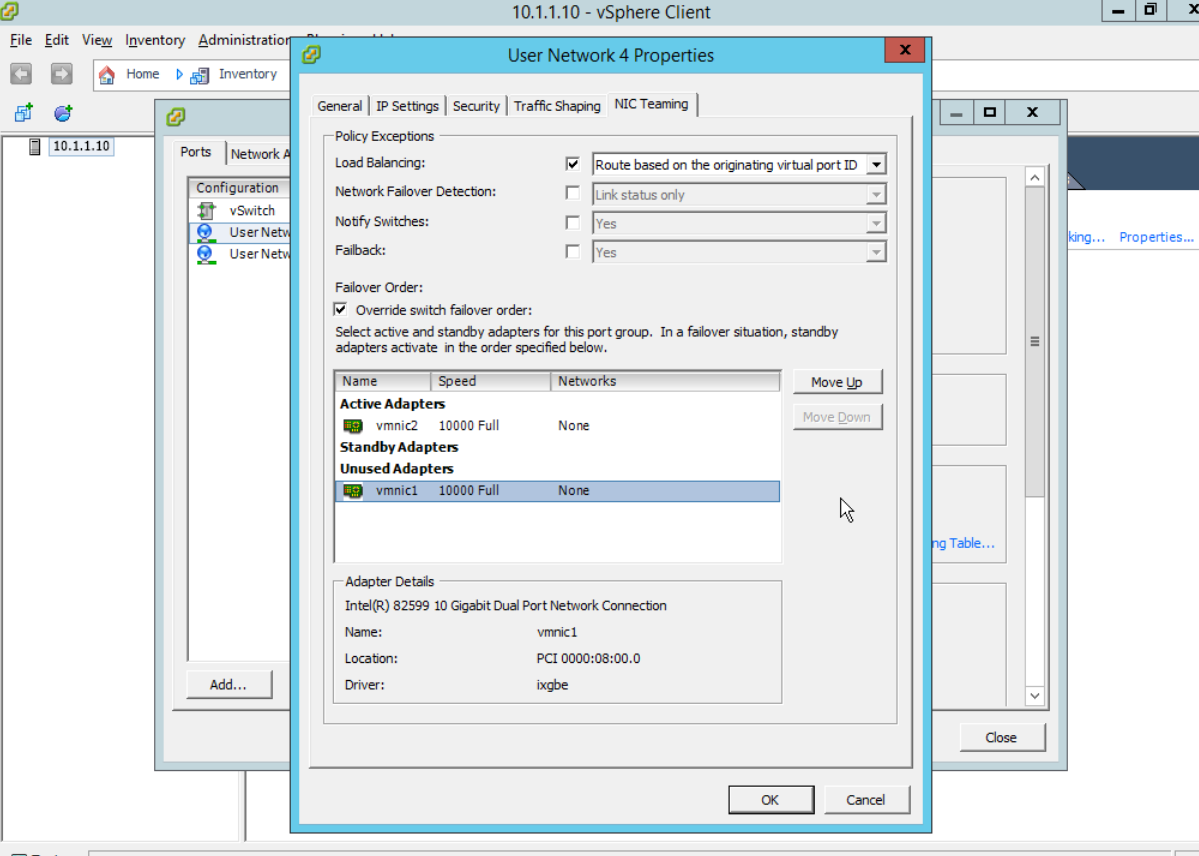Viewport: 1199px width, 856px height.
Task: Open the Load Balancing dropdown
Action: point(876,164)
